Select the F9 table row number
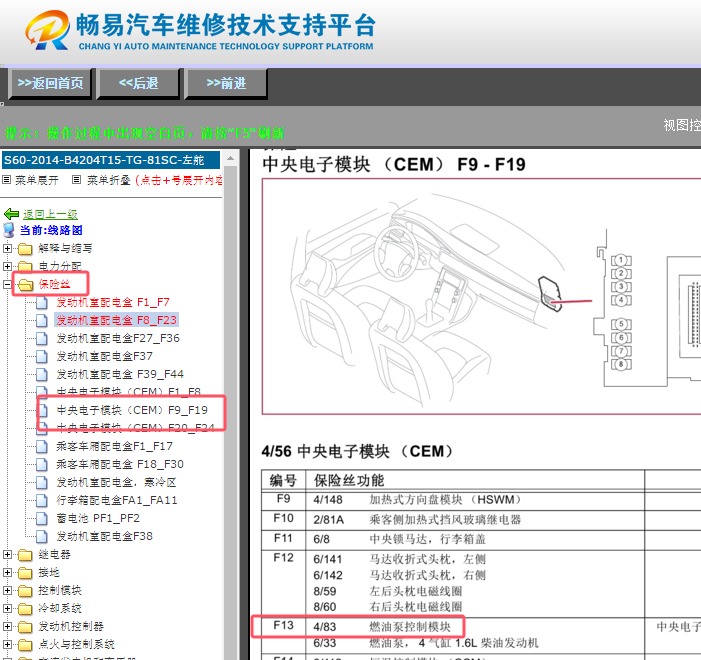The width and height of the screenshot is (701, 660). pos(284,499)
